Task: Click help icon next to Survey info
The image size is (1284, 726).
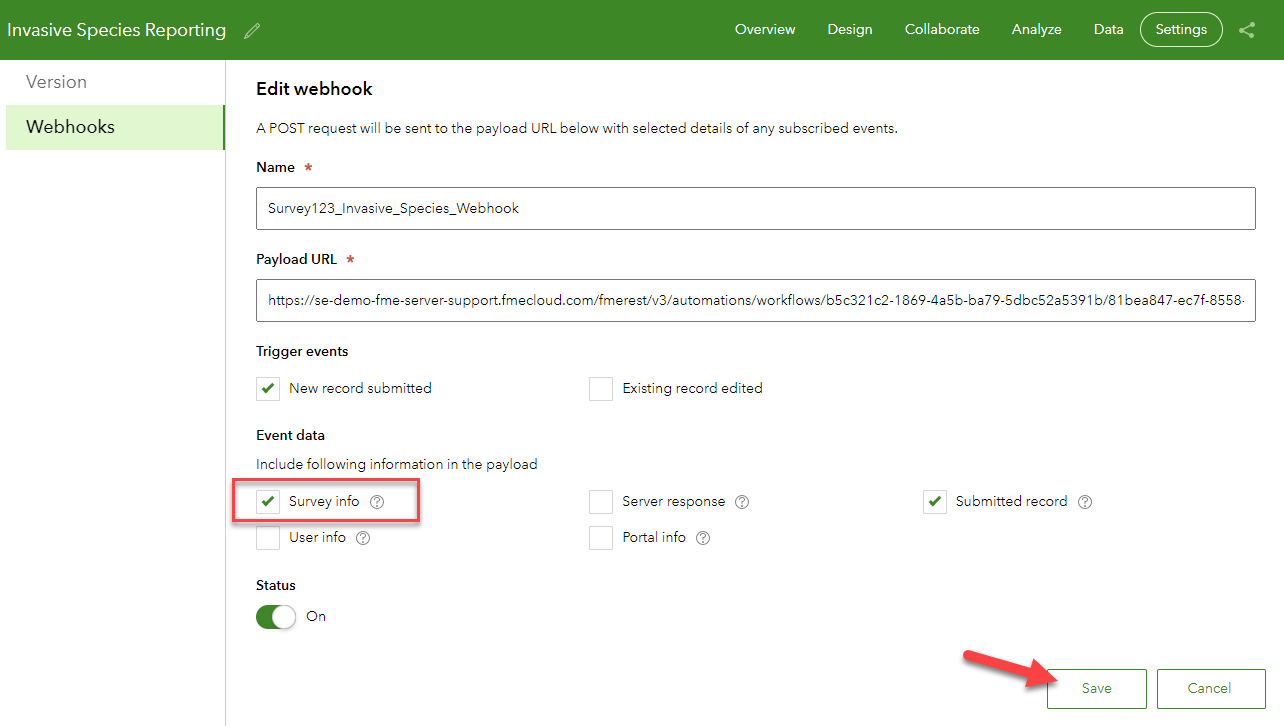Action: click(x=377, y=502)
